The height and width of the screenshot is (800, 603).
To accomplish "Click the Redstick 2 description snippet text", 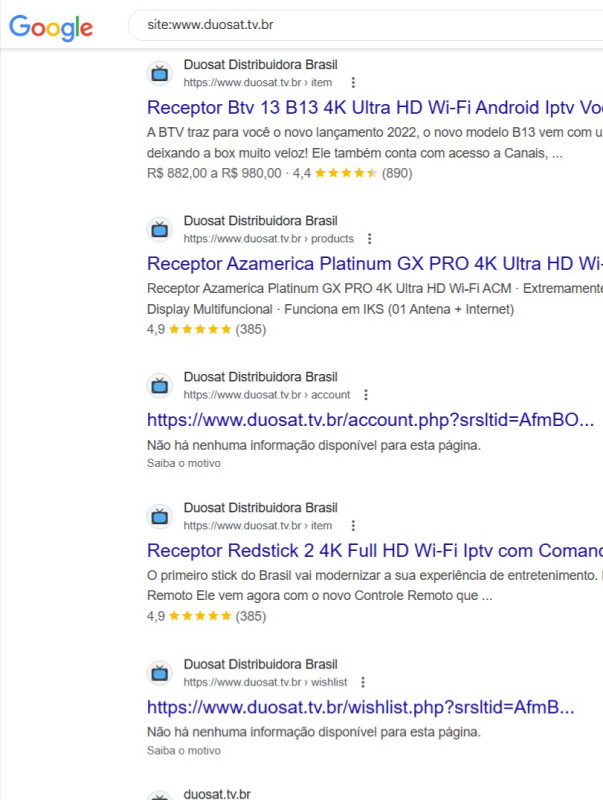I will click(x=375, y=586).
